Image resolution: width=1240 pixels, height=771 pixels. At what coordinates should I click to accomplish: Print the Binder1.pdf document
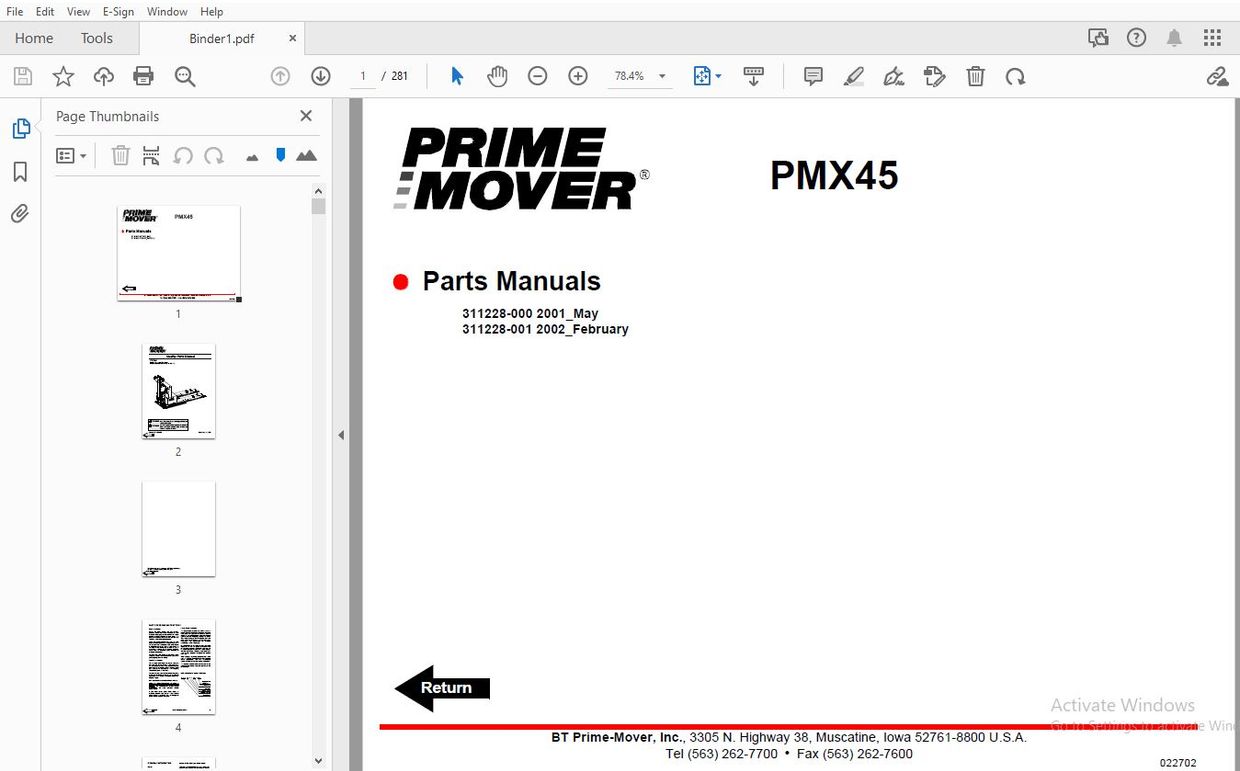(x=143, y=75)
